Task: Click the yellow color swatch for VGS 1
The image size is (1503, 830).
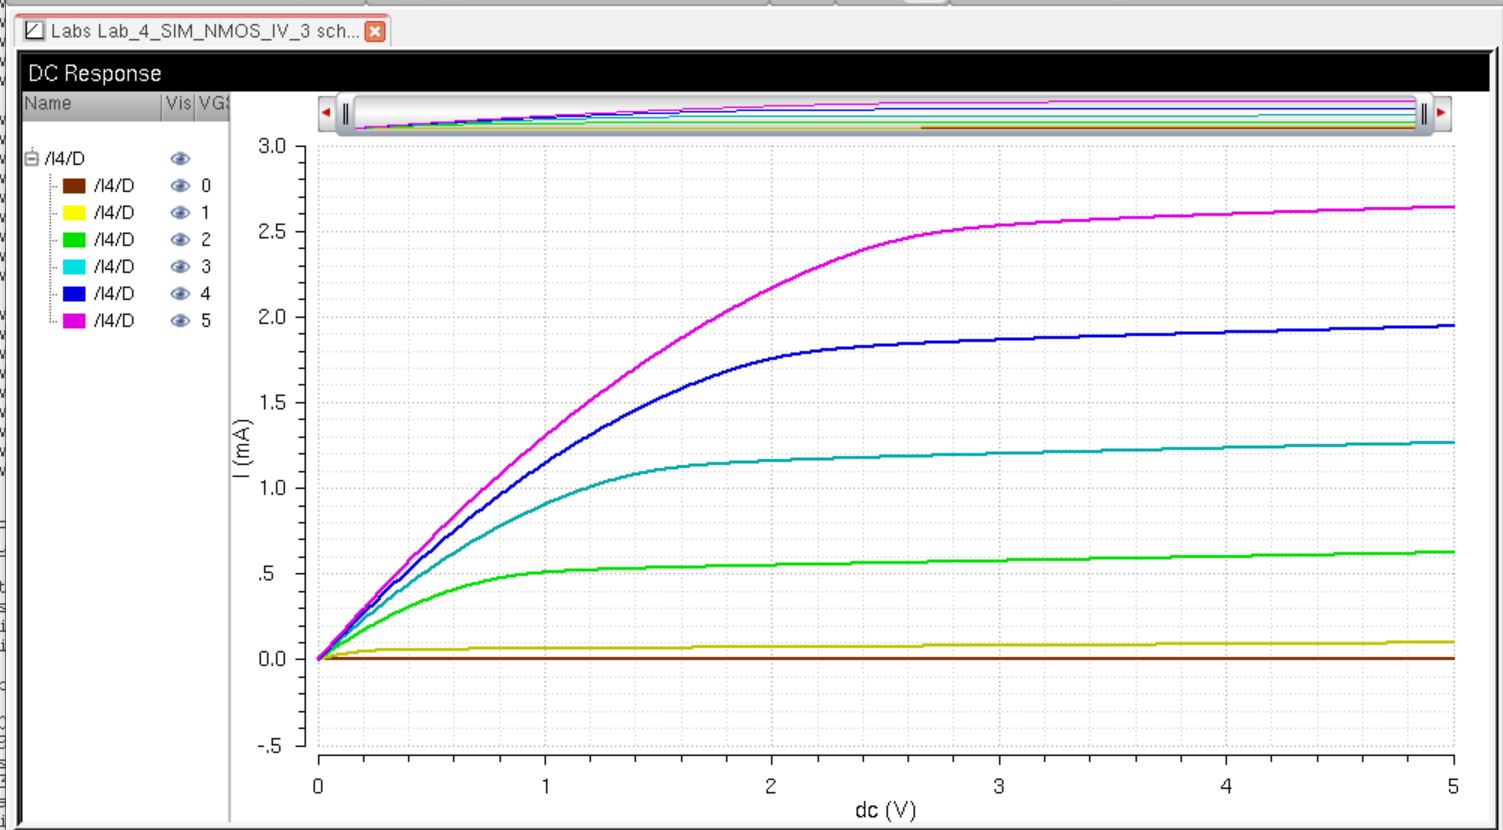Action: (74, 212)
